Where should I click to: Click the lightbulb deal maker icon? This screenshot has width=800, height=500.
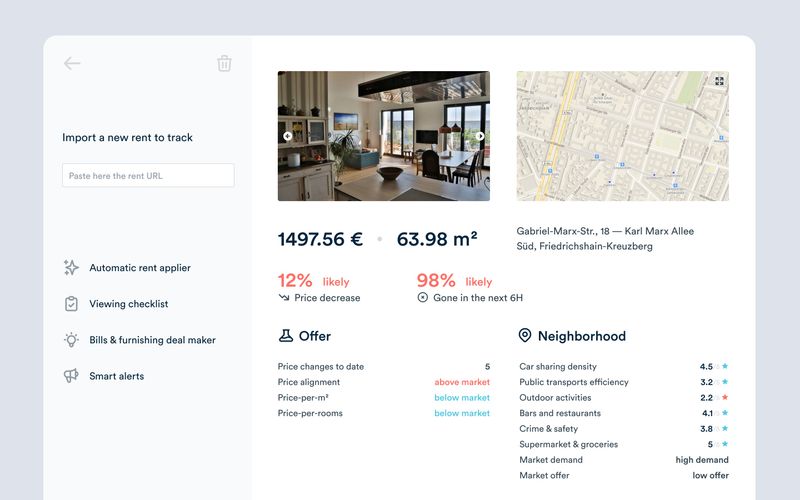pos(71,340)
